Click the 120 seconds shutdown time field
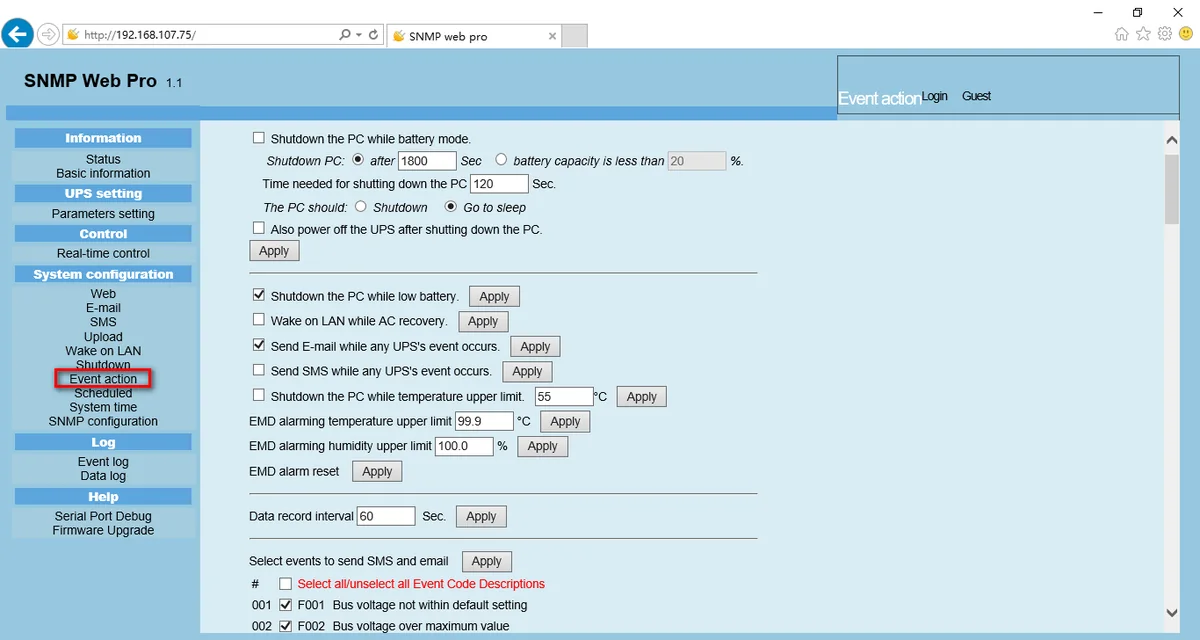 498,184
